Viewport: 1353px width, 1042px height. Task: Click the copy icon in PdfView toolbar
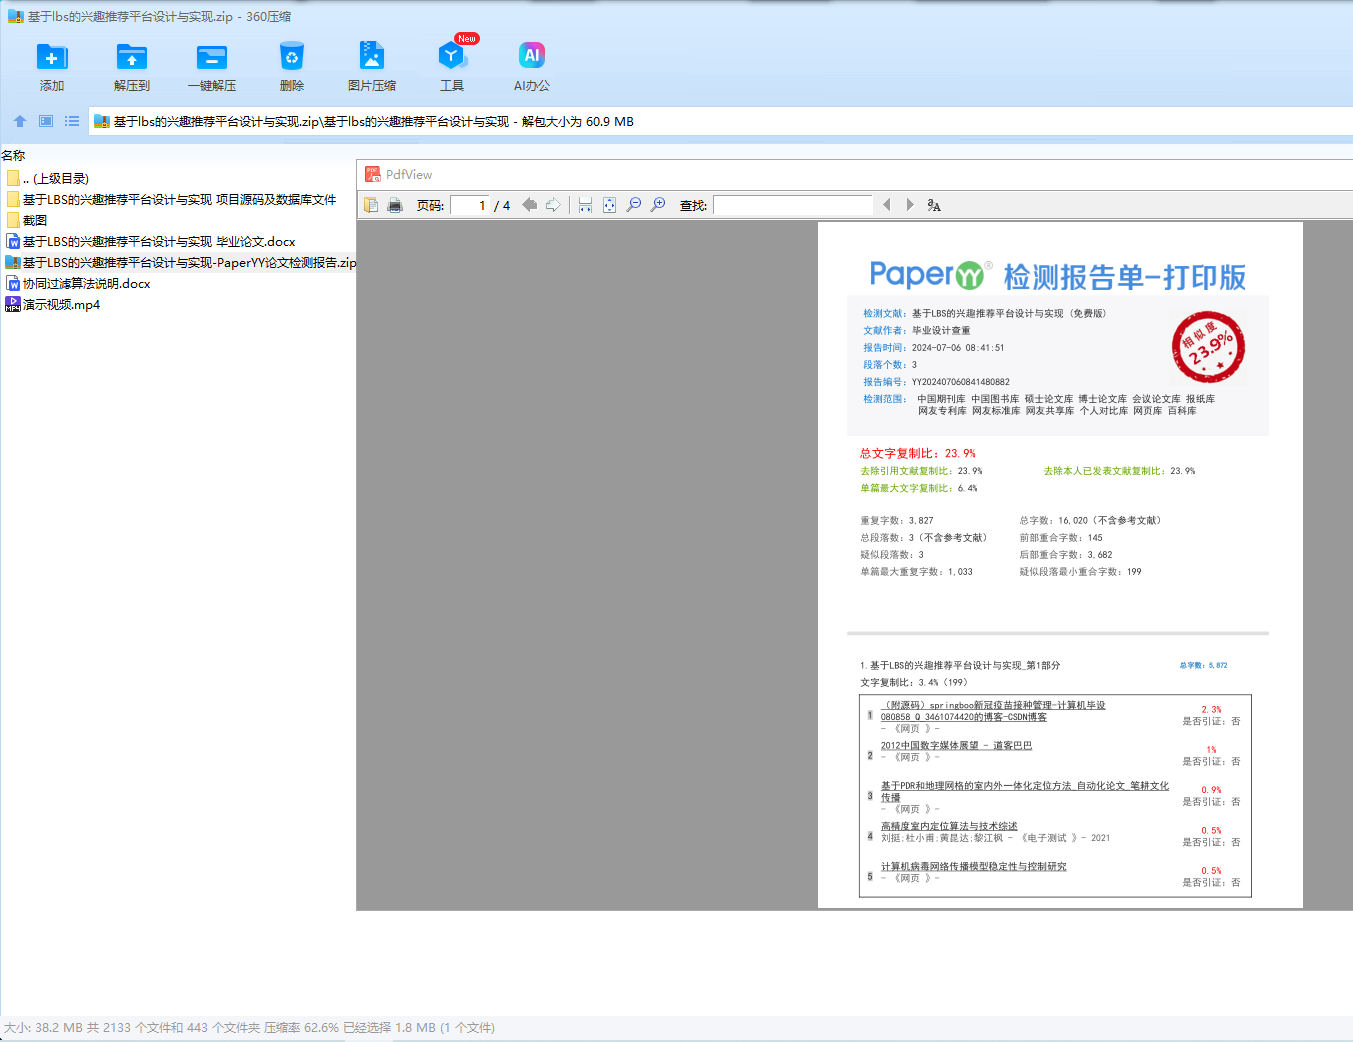click(371, 205)
